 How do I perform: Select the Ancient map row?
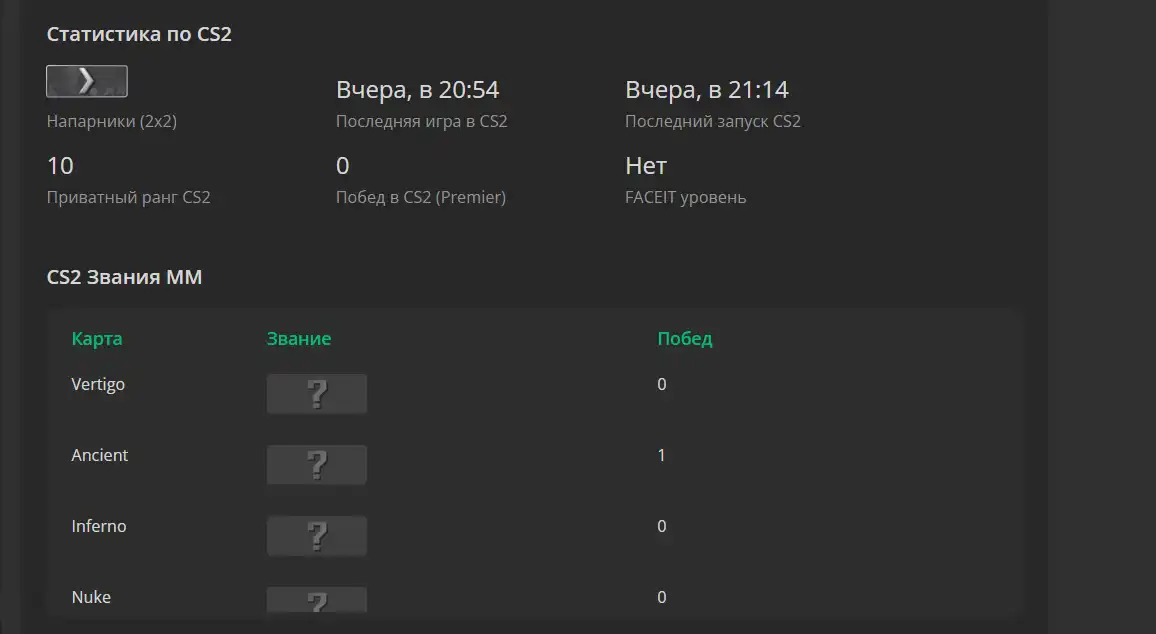click(x=535, y=464)
